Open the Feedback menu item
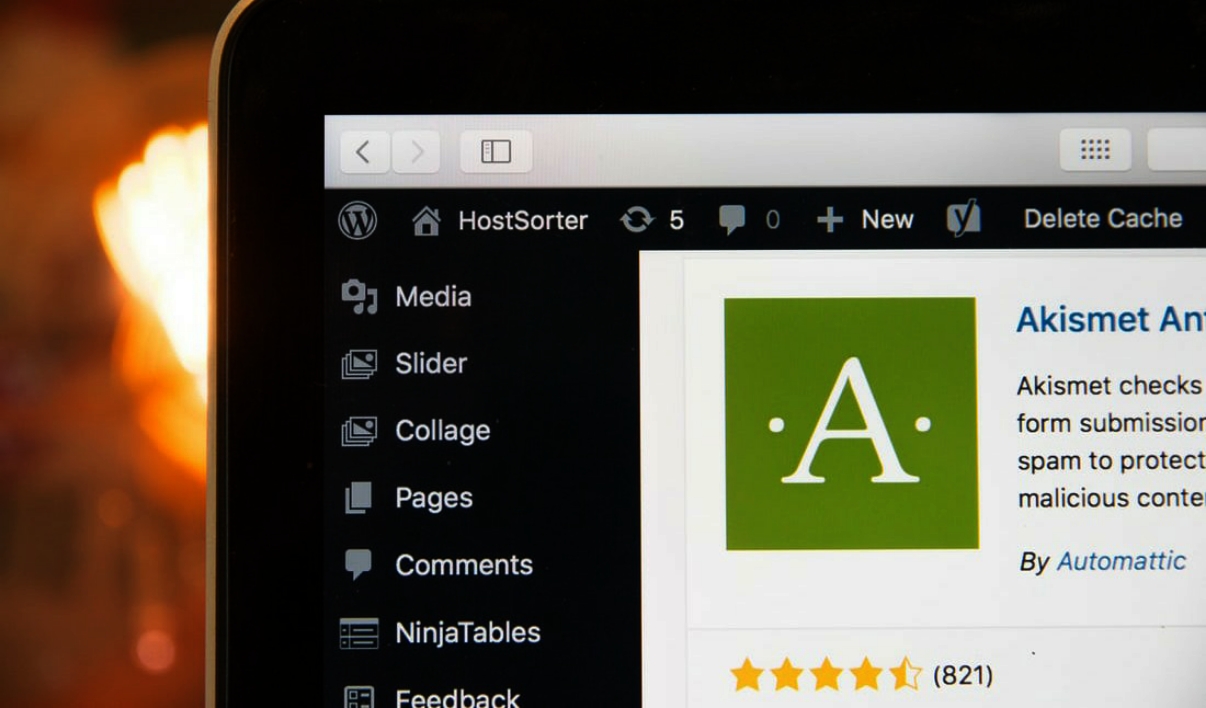Viewport: 1206px width, 708px height. [458, 697]
